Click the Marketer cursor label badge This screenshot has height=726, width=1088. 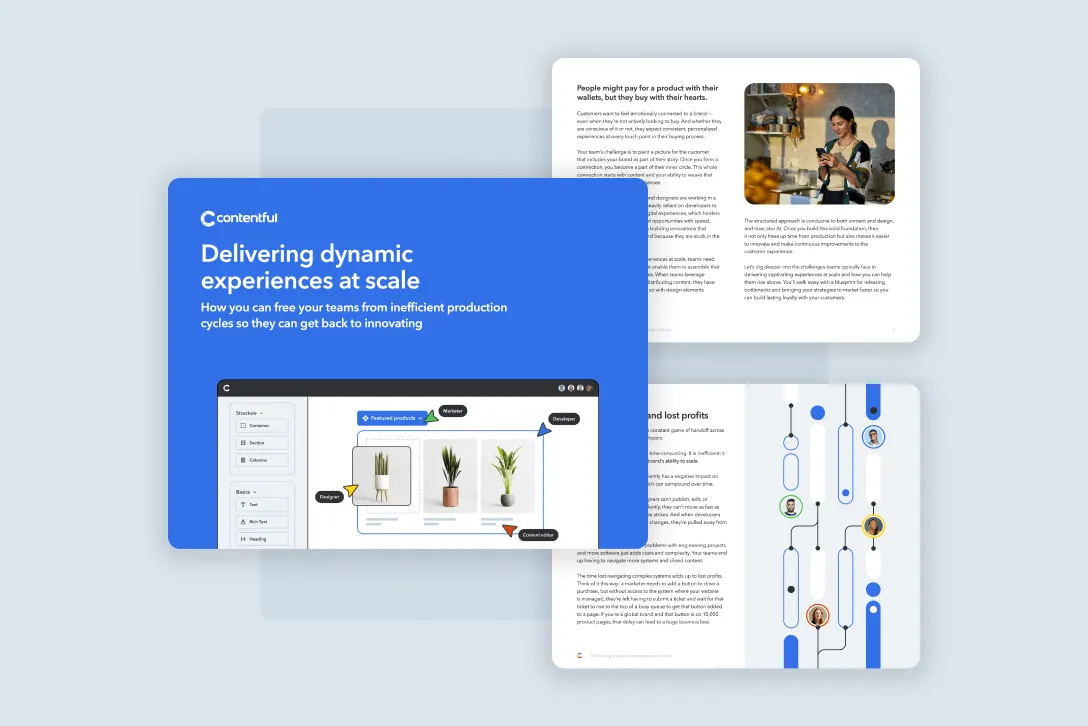(x=453, y=411)
